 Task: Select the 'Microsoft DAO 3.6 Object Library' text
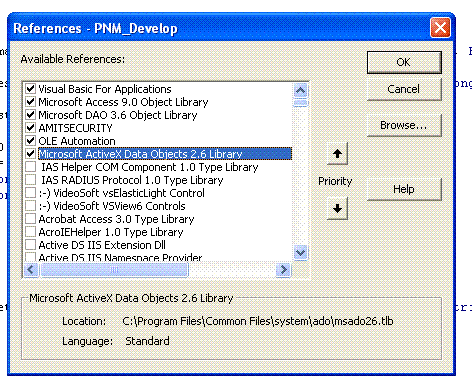pyautogui.click(x=118, y=115)
